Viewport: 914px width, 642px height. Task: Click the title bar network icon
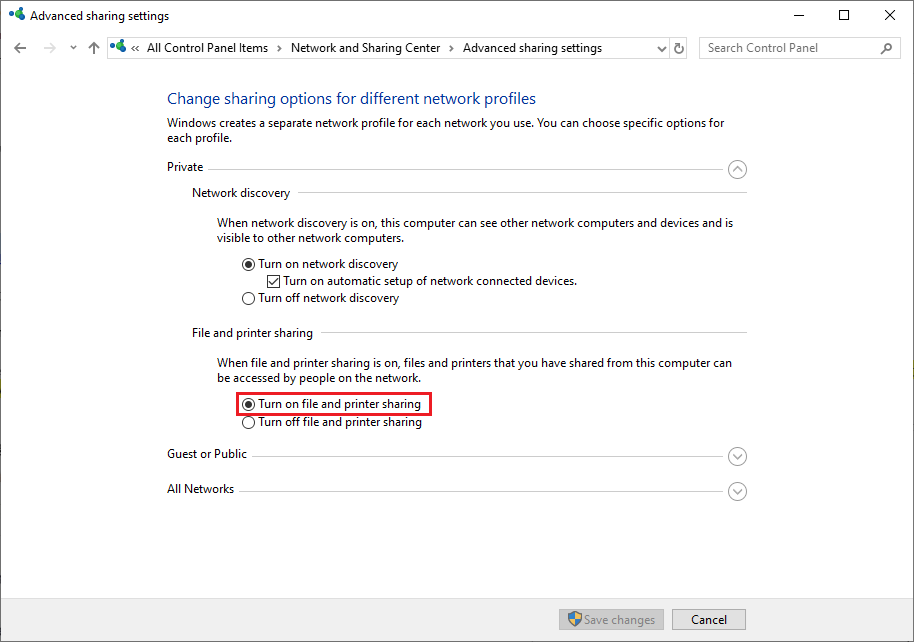[x=15, y=16]
